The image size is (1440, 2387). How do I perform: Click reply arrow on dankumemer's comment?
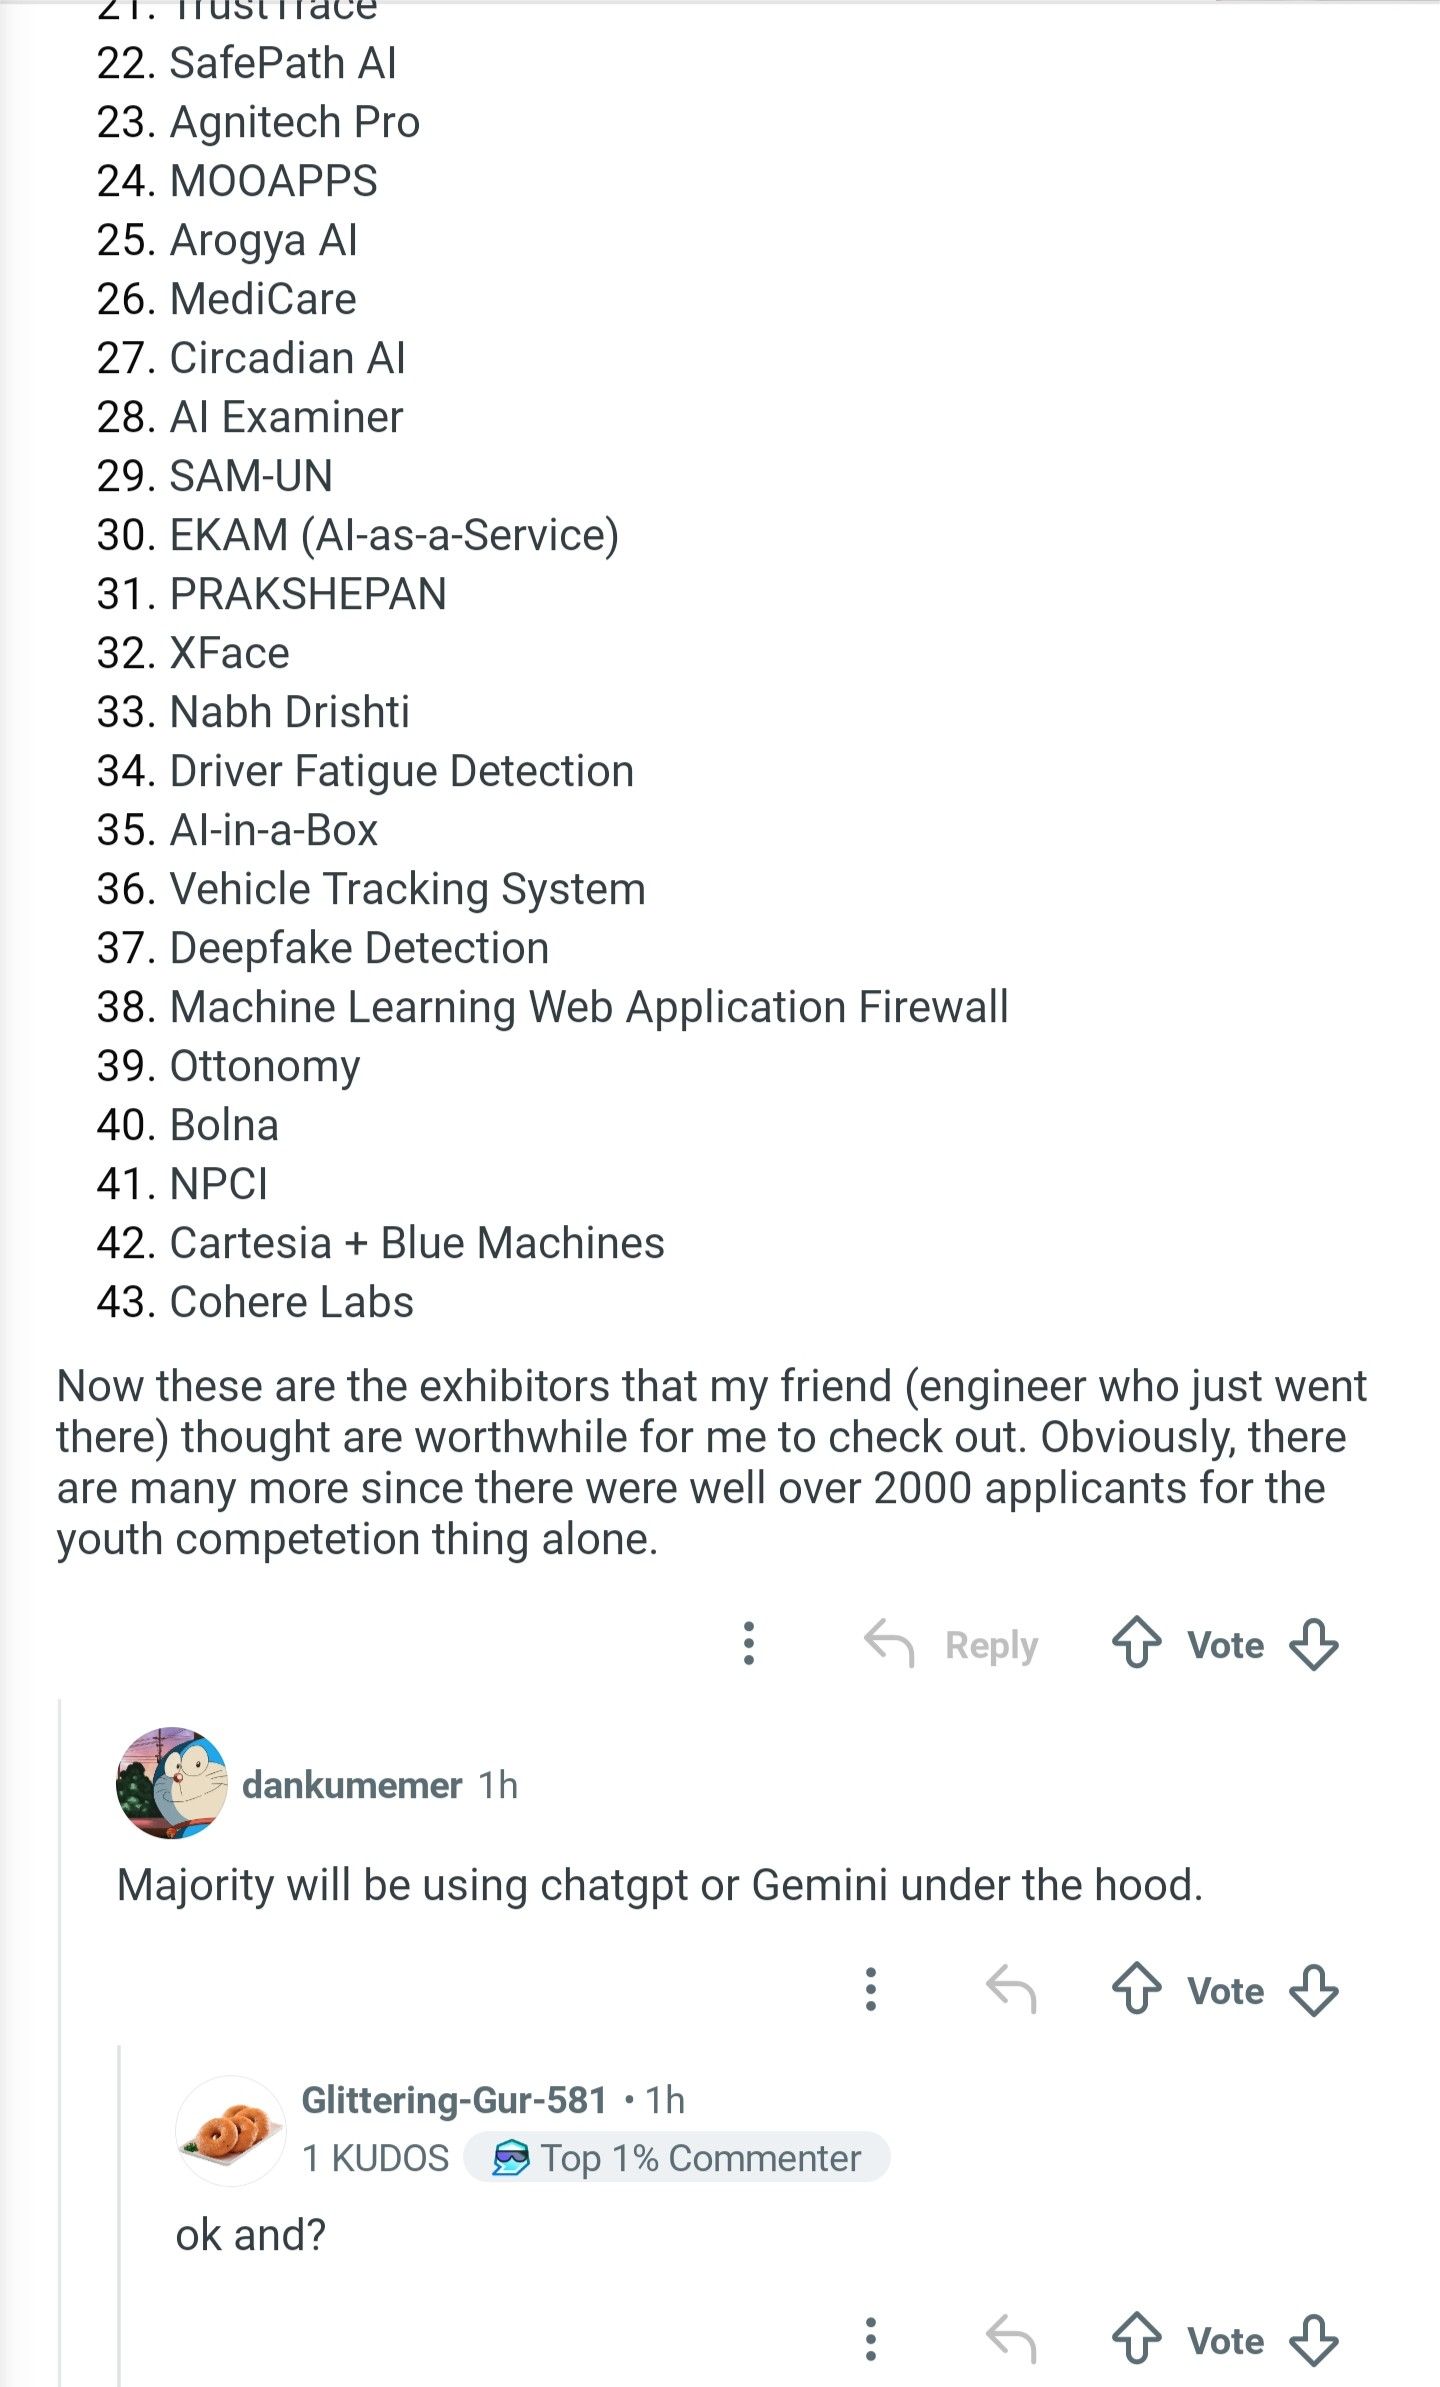[1010, 1989]
